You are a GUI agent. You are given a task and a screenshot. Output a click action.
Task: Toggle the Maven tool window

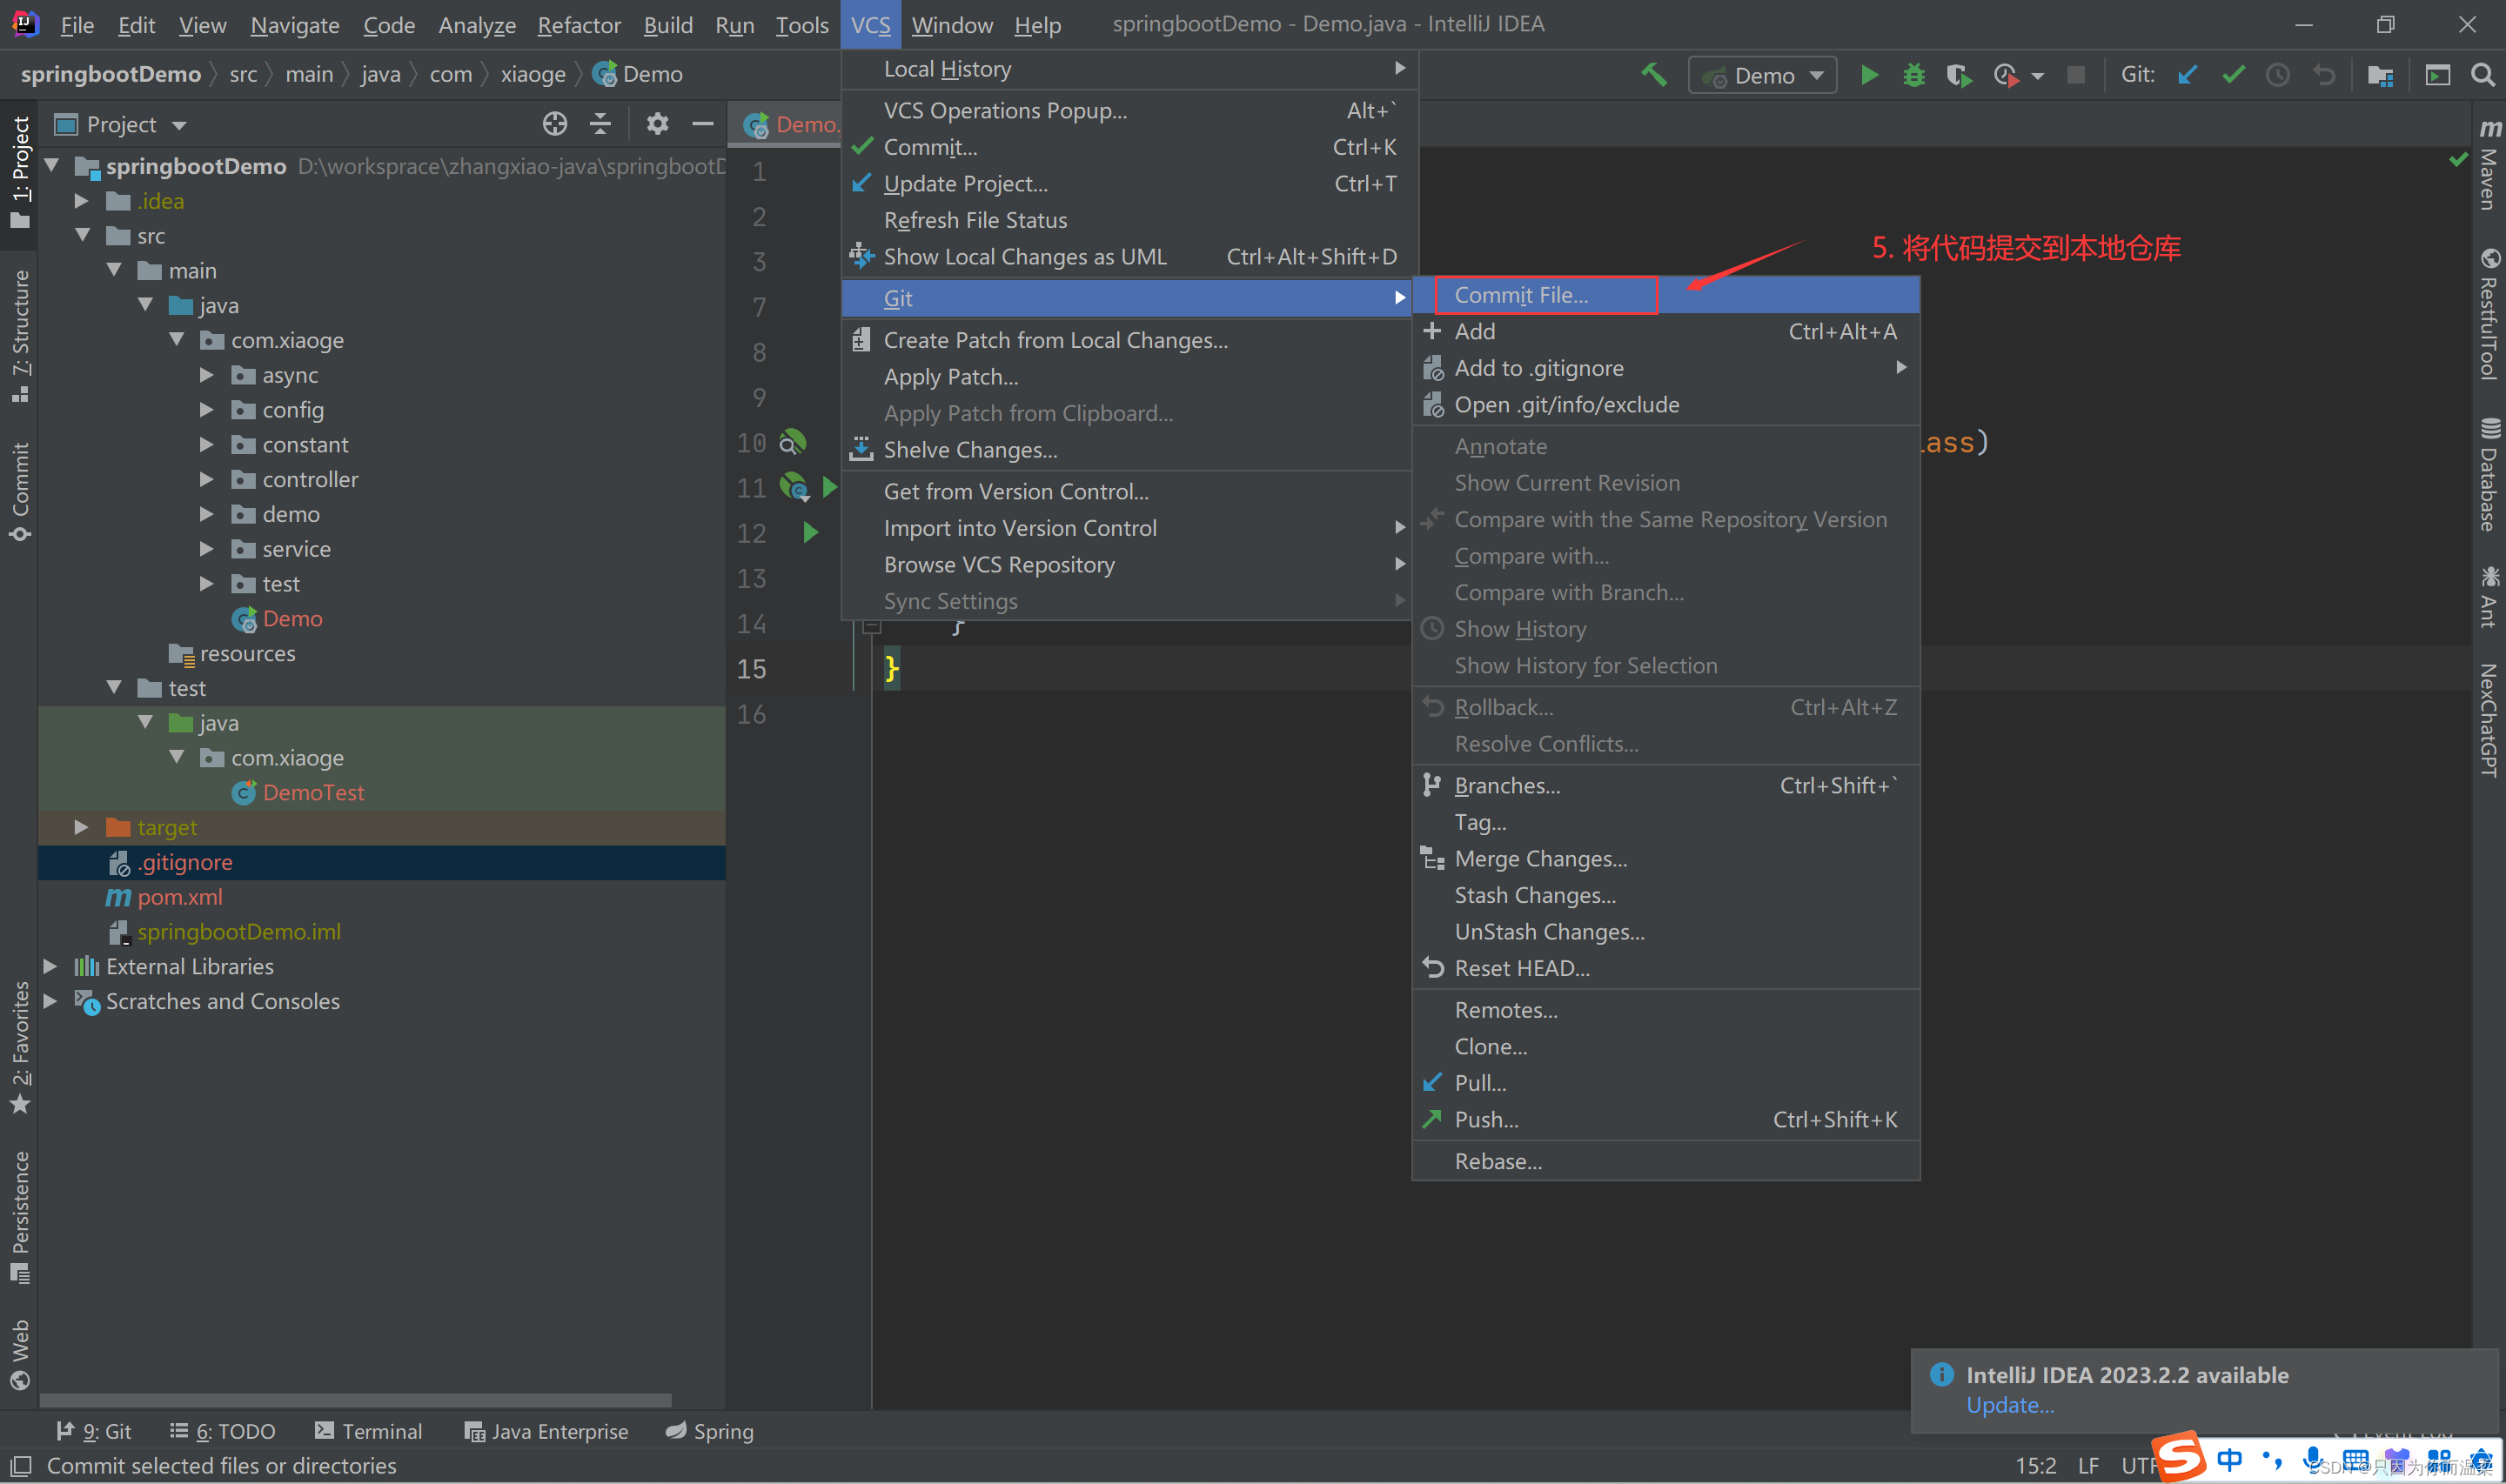pyautogui.click(x=2489, y=165)
